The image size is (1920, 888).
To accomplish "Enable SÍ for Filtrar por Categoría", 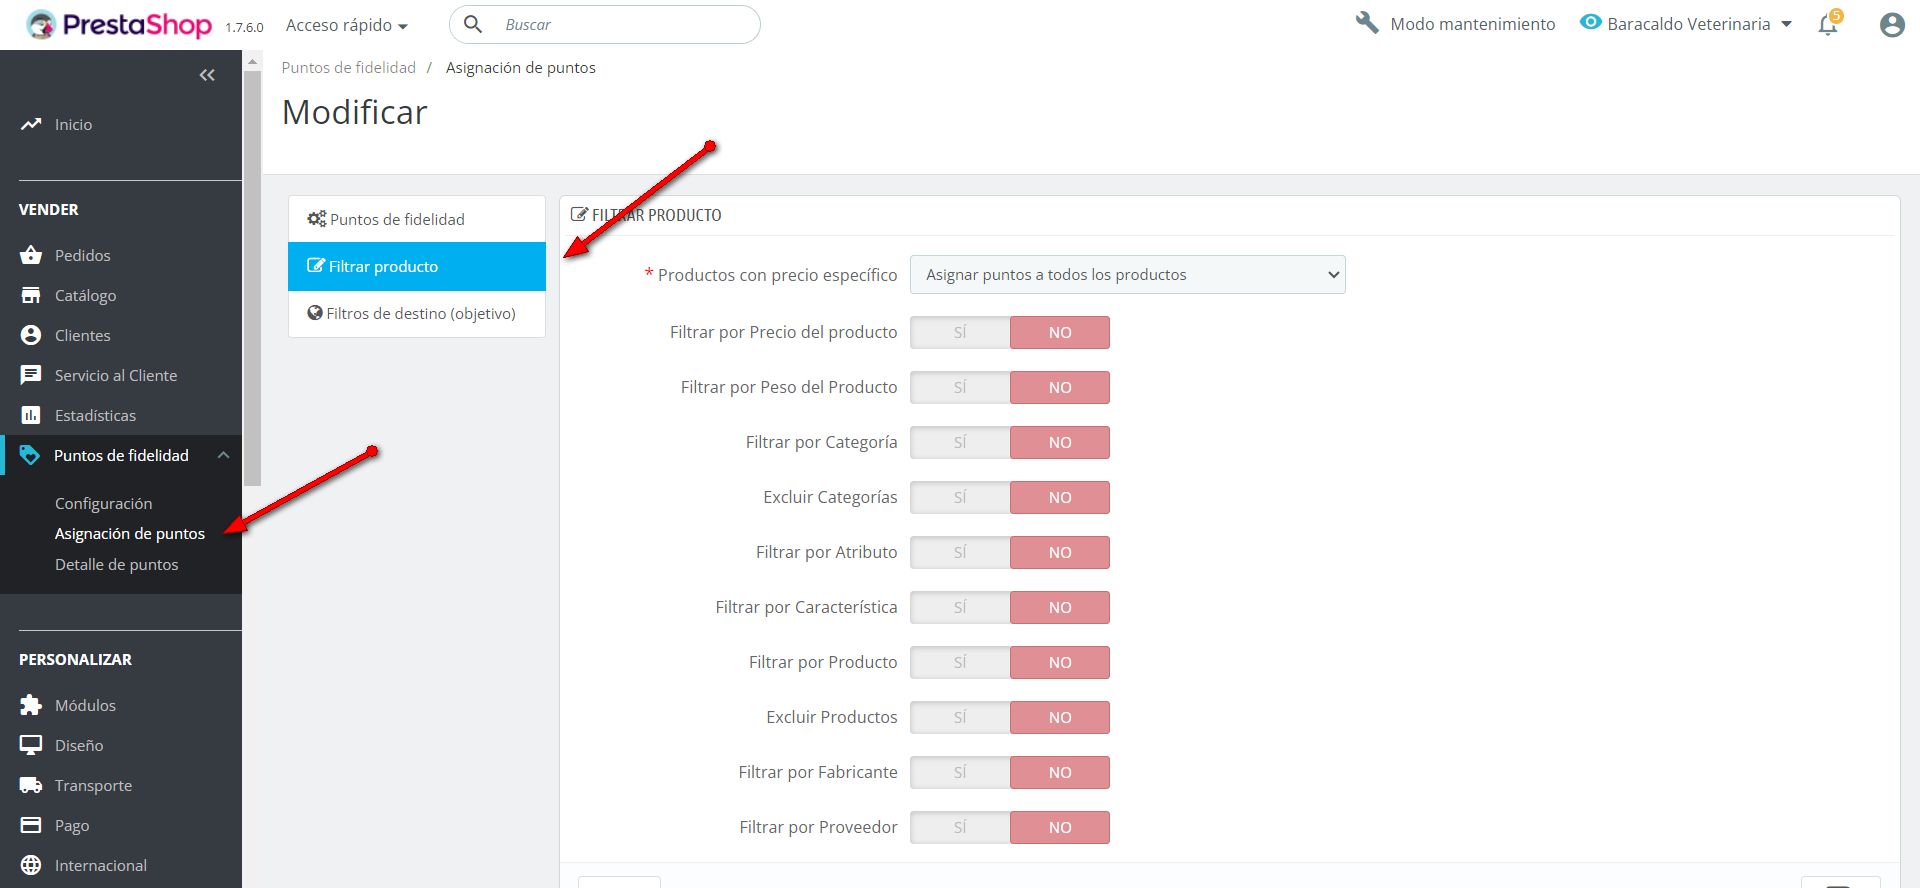I will pyautogui.click(x=960, y=442).
